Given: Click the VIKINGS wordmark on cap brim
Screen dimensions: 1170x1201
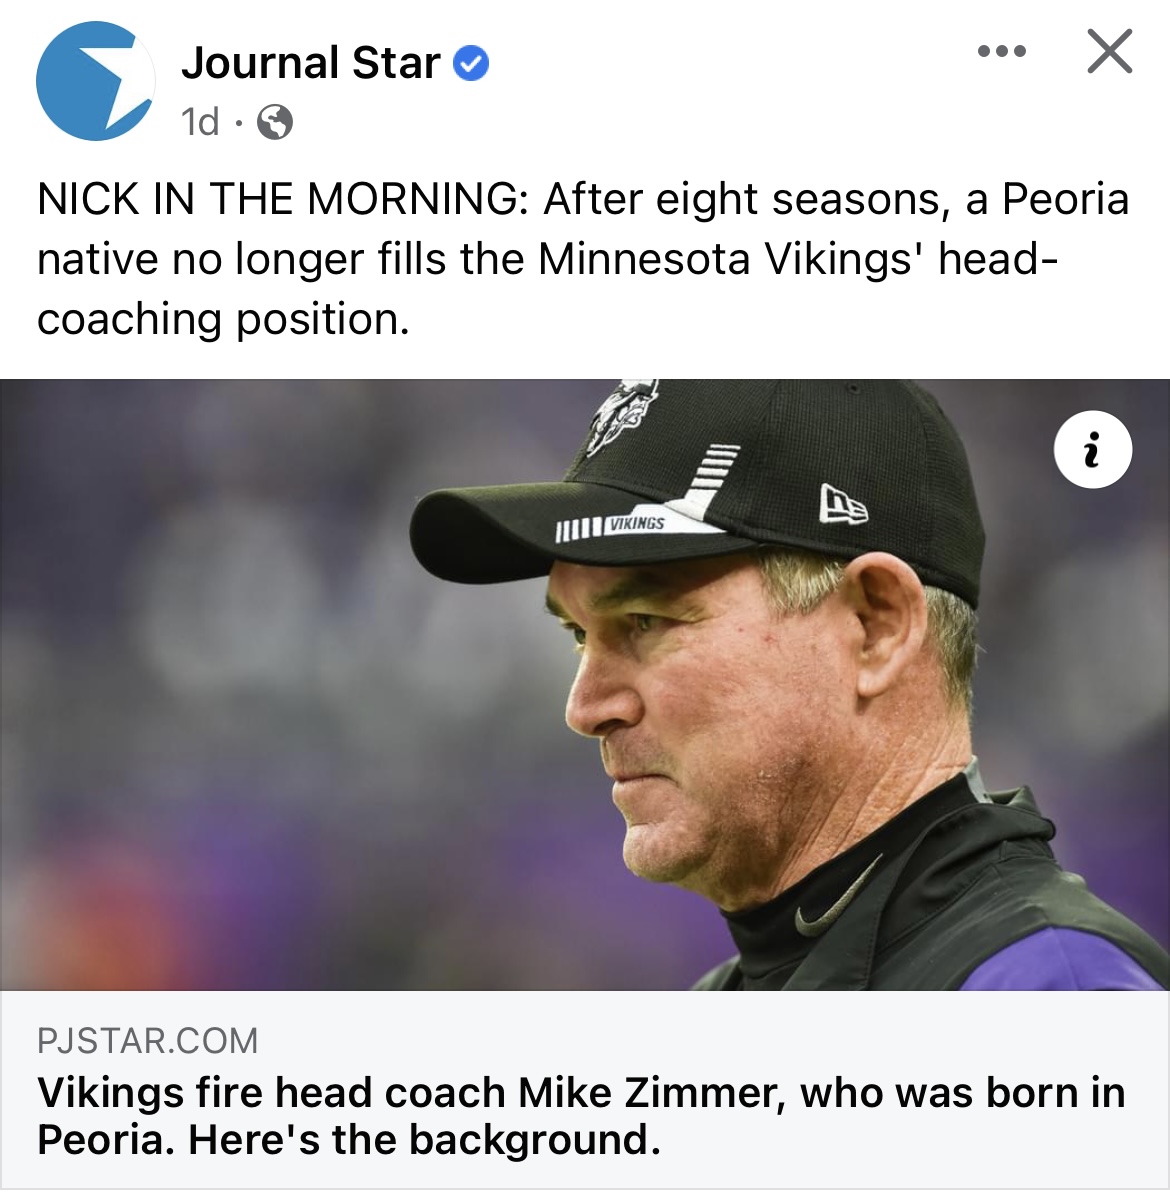Looking at the screenshot, I should [x=636, y=522].
